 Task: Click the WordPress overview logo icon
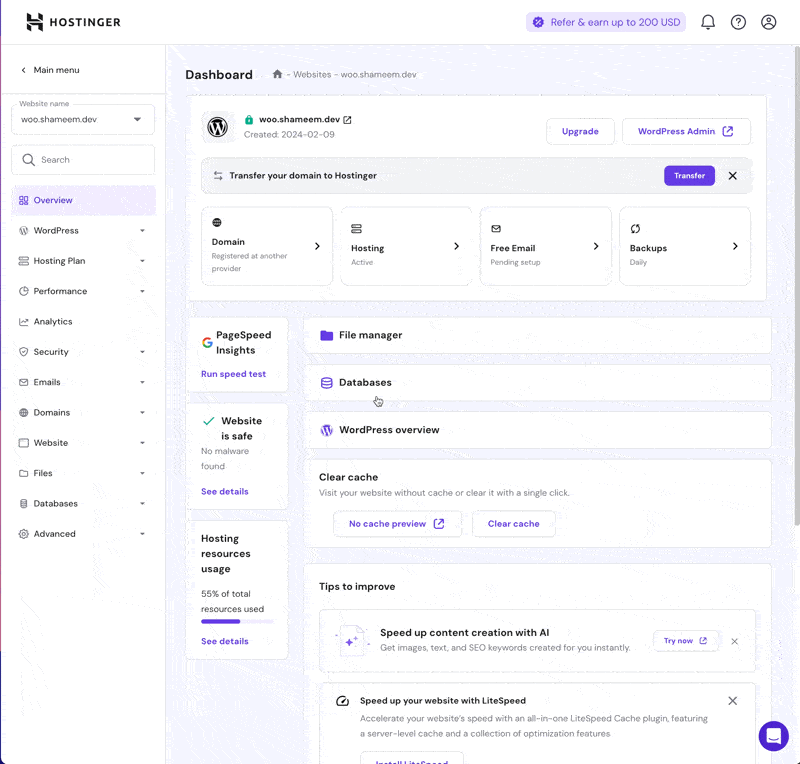327,430
